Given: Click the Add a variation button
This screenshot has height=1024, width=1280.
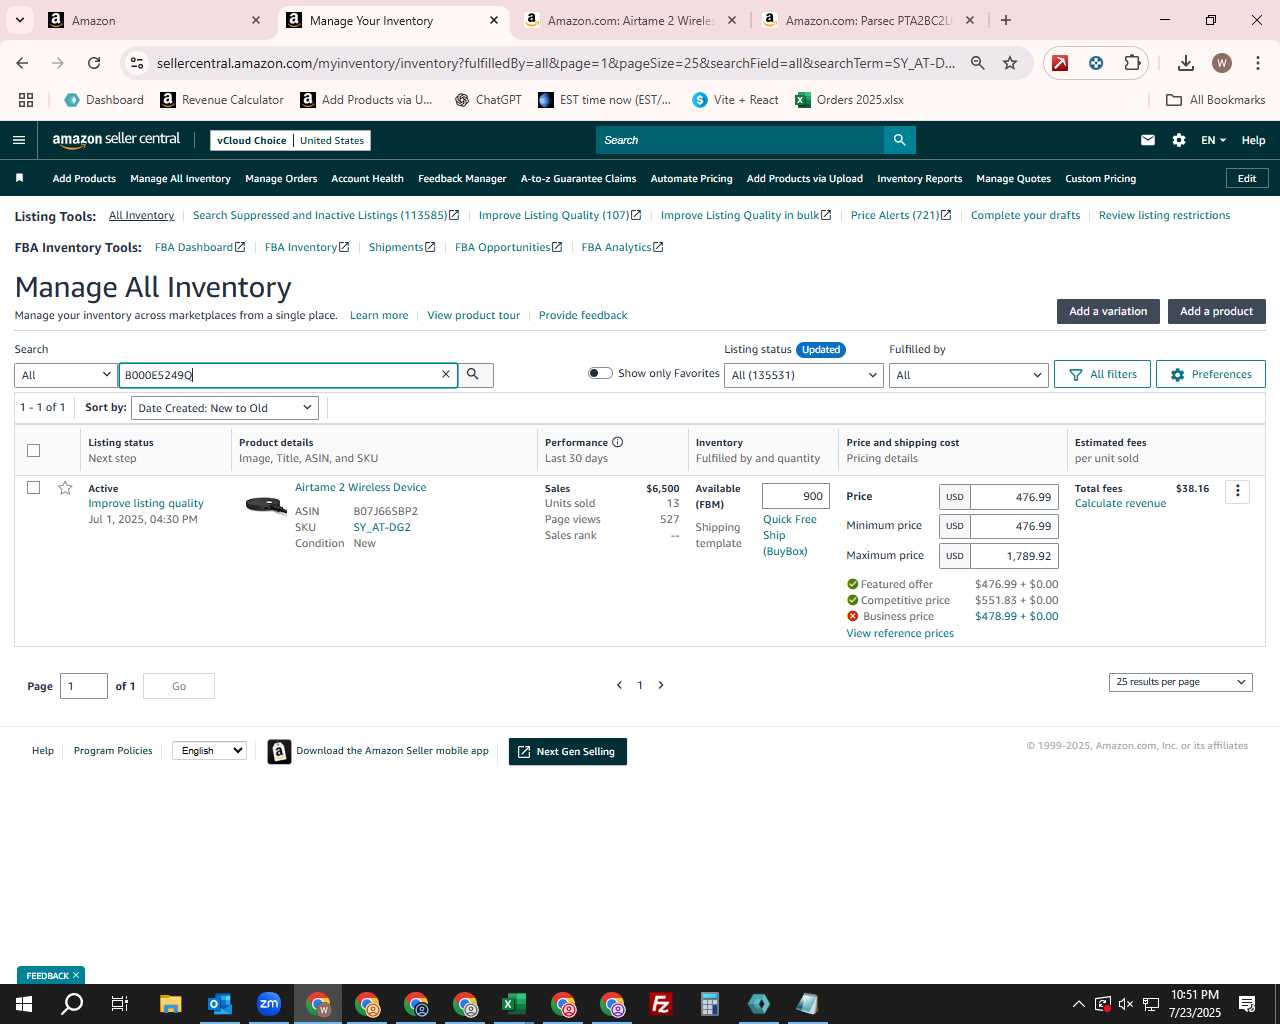Looking at the screenshot, I should [x=1108, y=311].
